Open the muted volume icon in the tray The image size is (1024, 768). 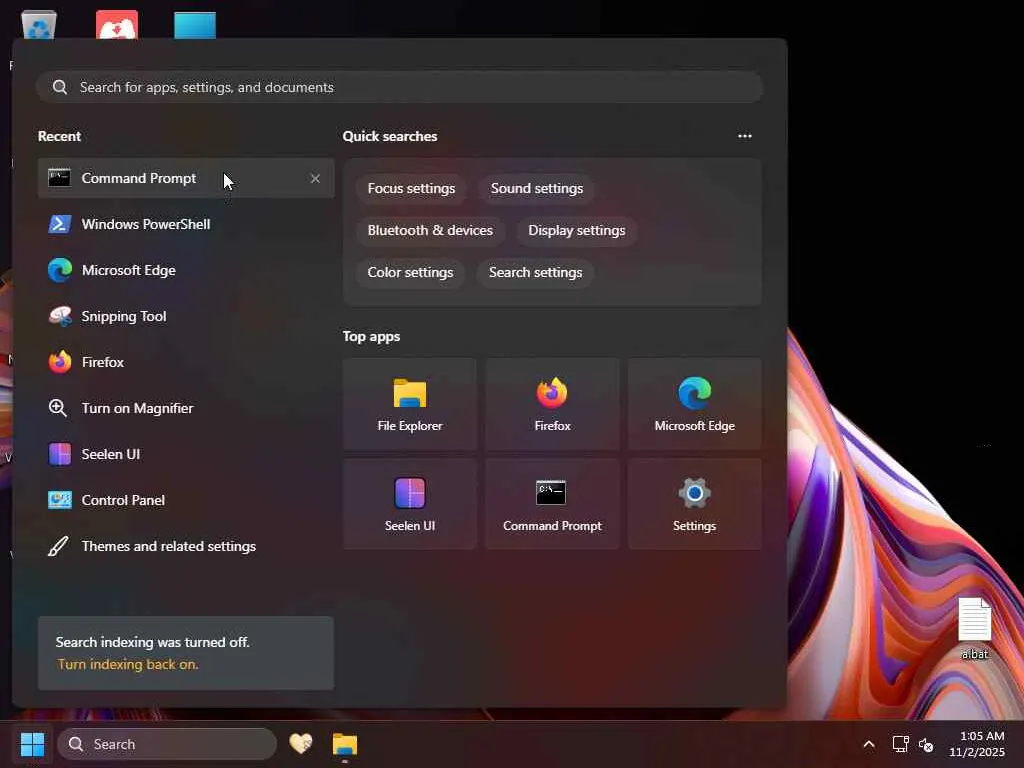click(x=926, y=744)
